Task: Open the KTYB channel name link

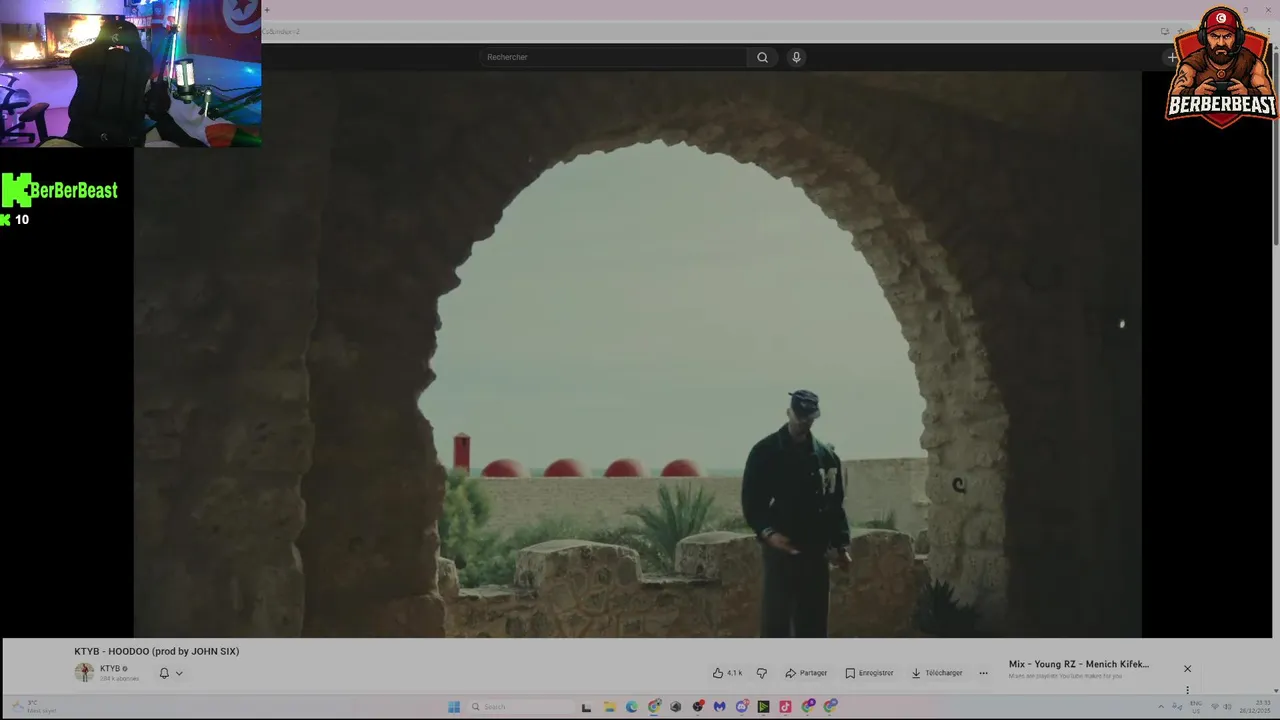Action: pyautogui.click(x=110, y=668)
